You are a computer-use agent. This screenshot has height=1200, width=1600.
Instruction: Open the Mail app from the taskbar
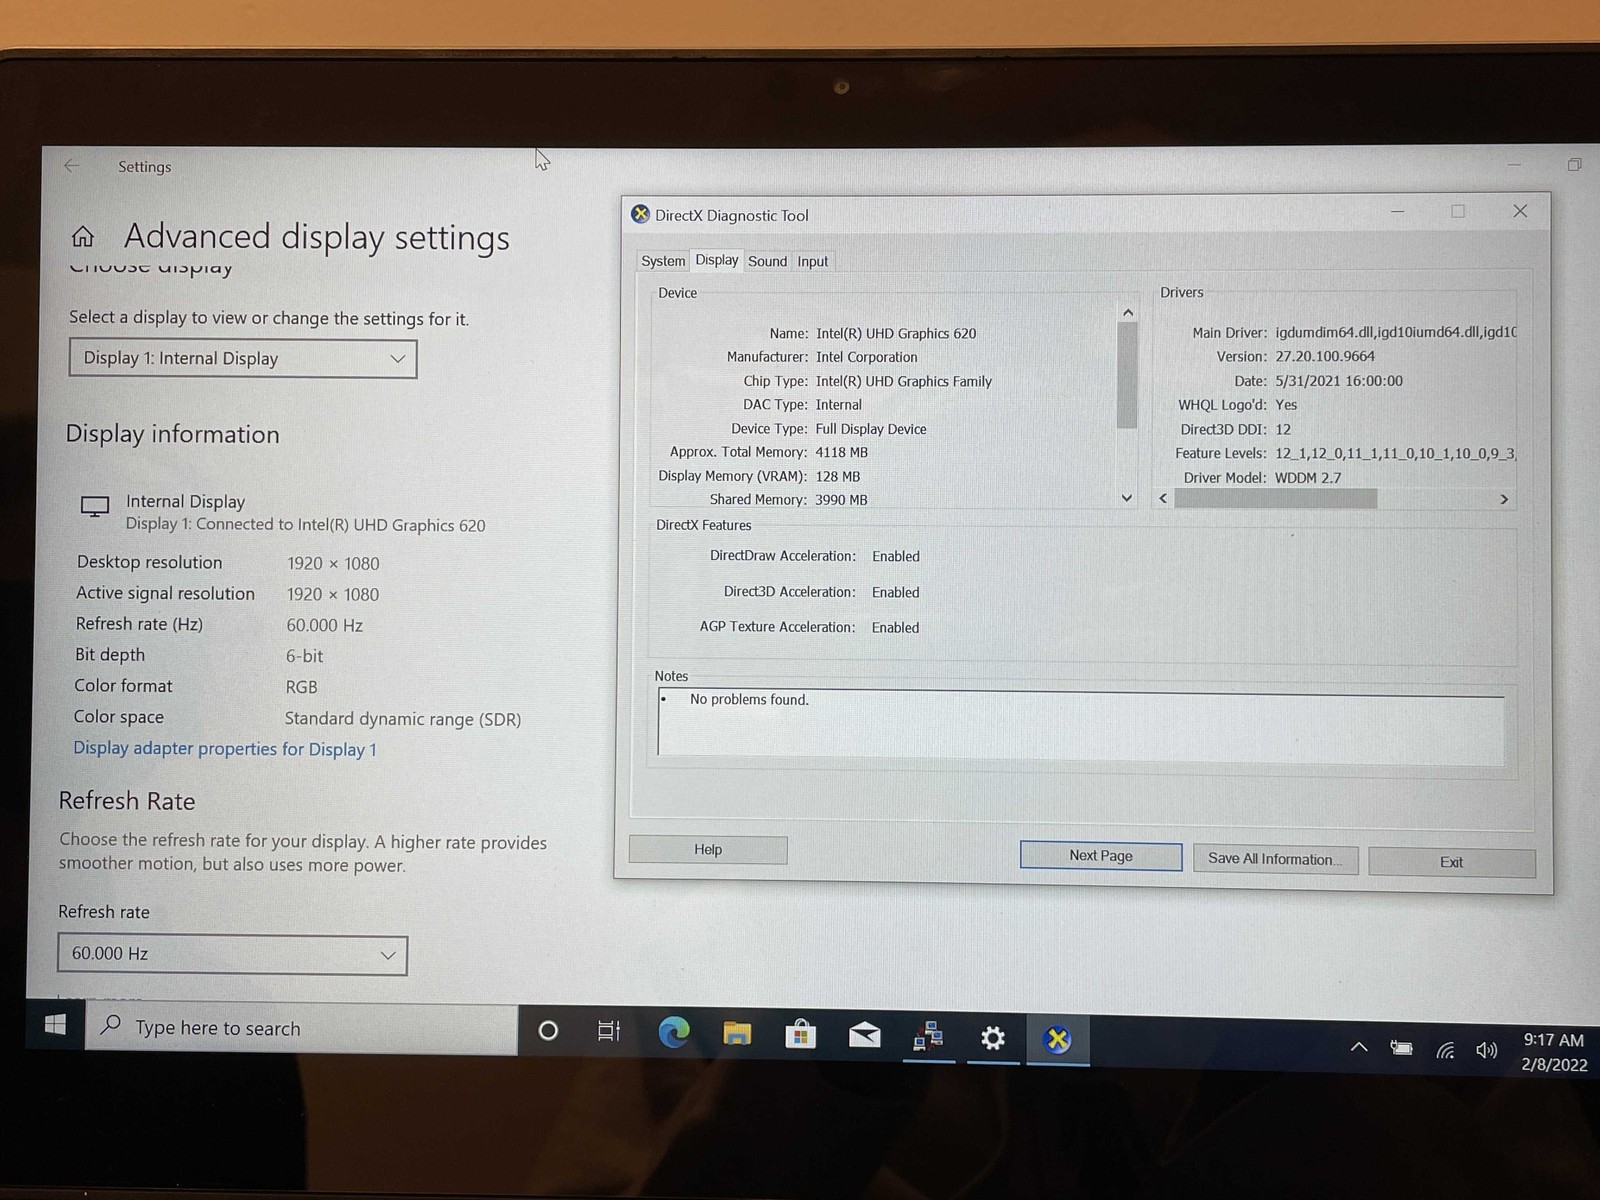(x=864, y=1036)
